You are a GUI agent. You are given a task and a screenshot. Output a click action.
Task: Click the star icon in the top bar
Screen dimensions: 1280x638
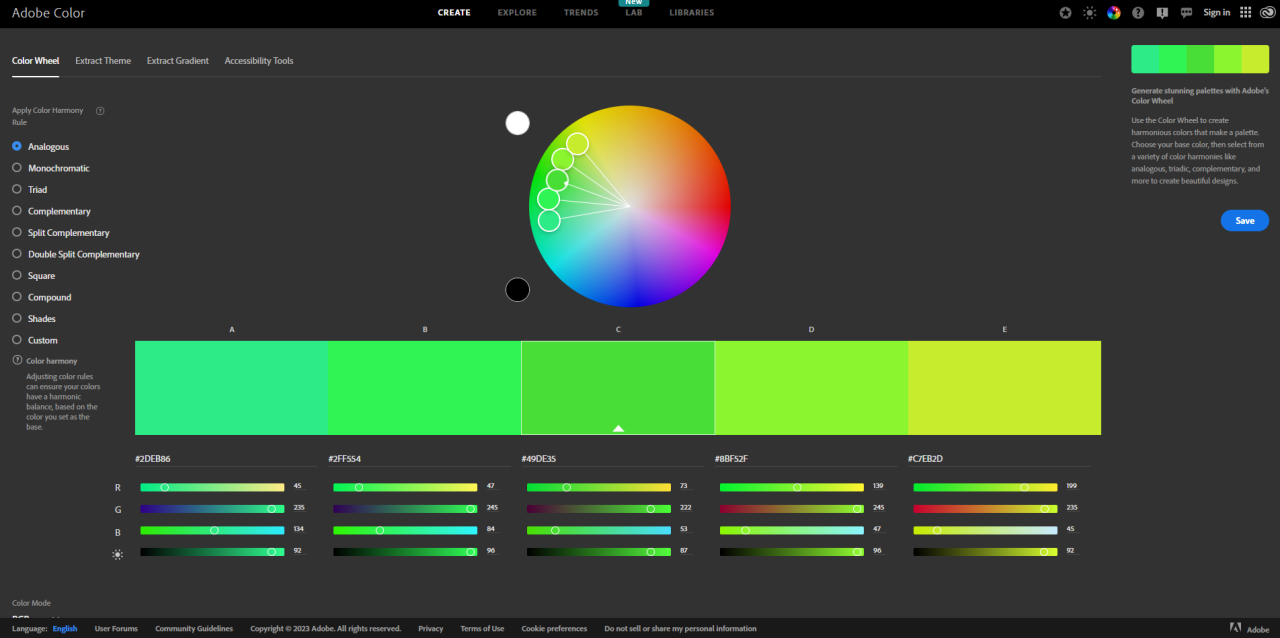pos(1065,12)
